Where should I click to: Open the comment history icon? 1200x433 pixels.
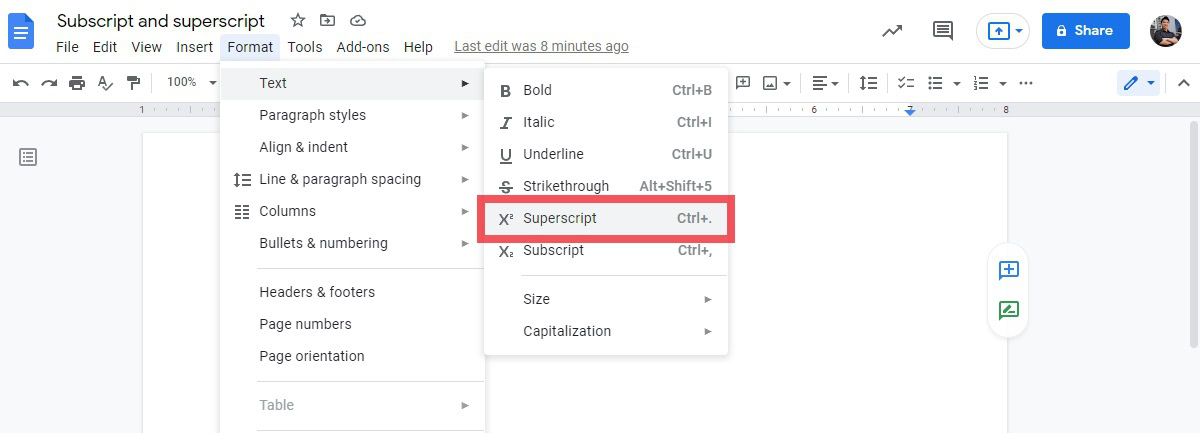coord(942,30)
